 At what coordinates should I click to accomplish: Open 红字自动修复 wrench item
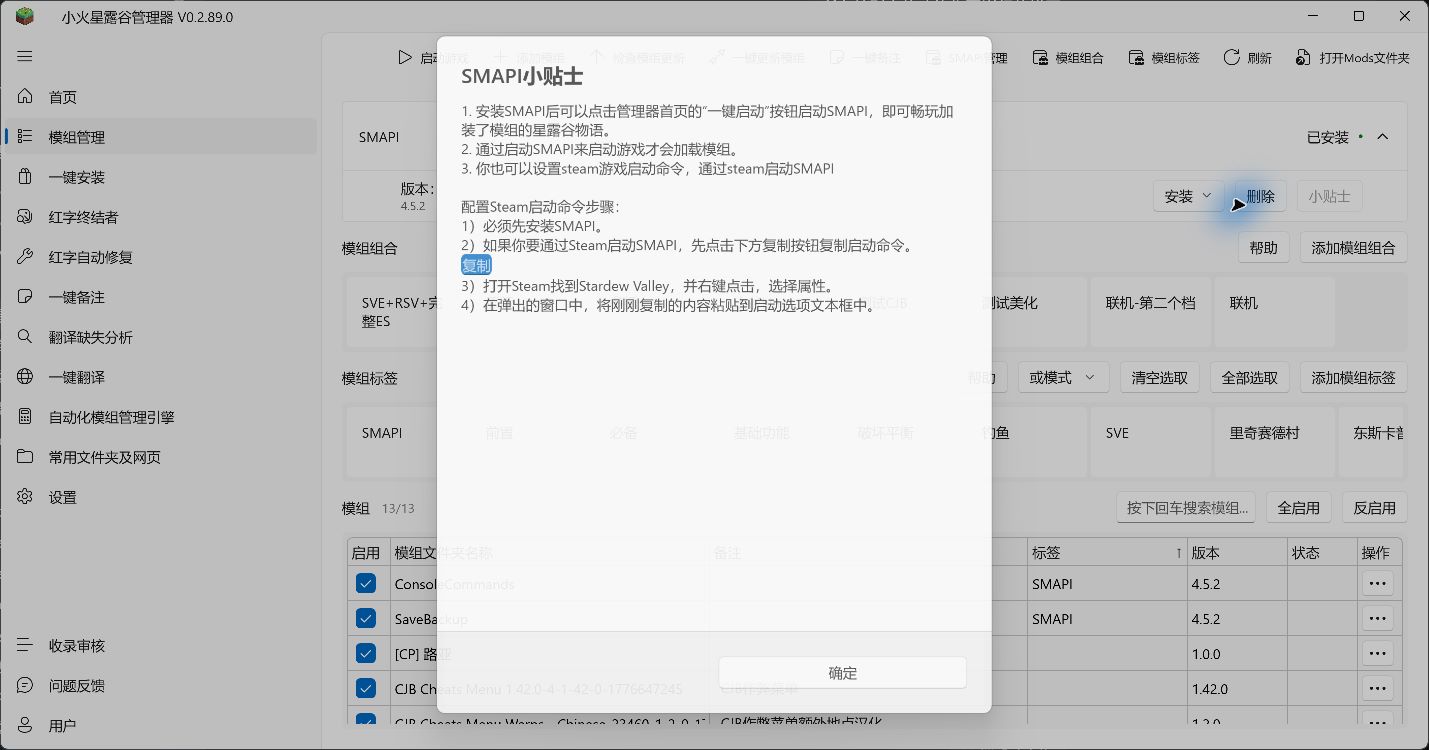coord(160,257)
